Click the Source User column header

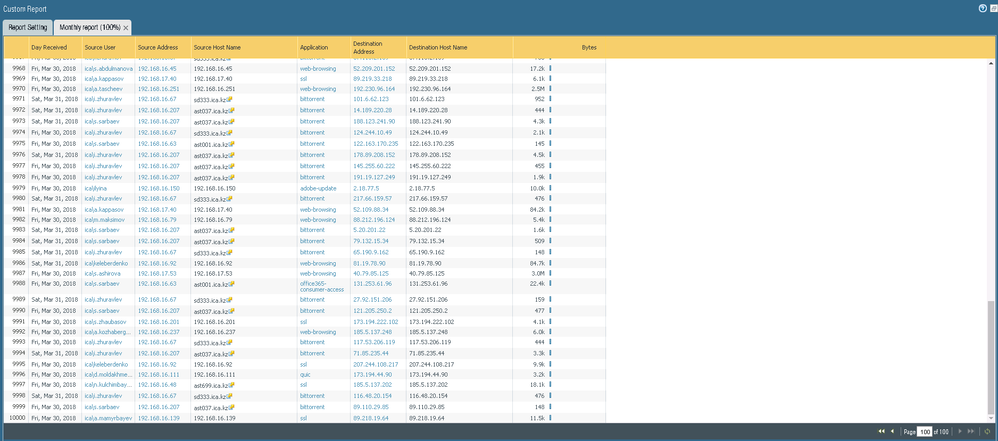click(x=102, y=47)
